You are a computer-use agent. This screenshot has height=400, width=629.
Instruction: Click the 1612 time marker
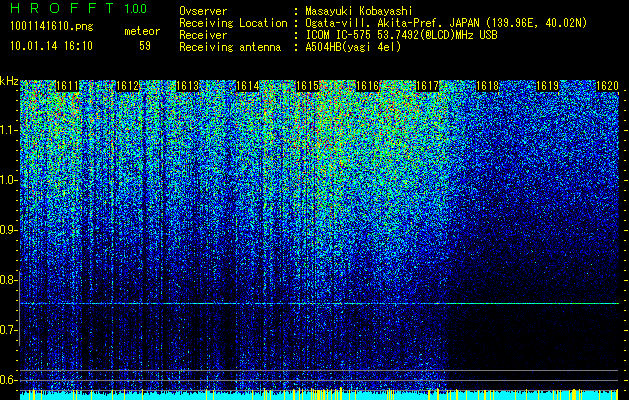(127, 86)
